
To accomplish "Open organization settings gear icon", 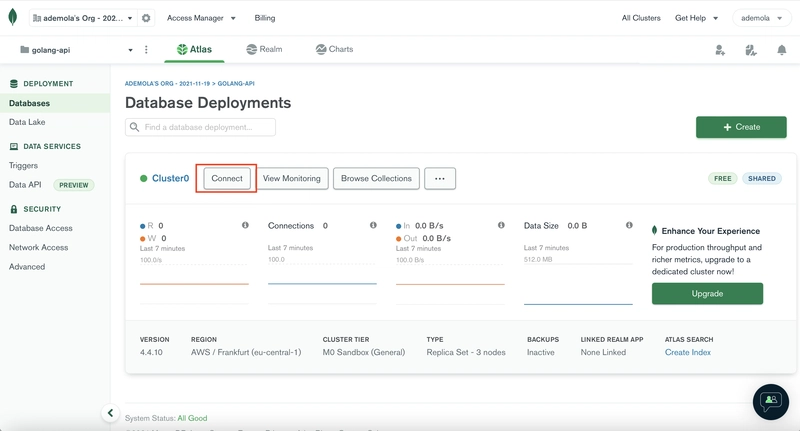I will [146, 18].
